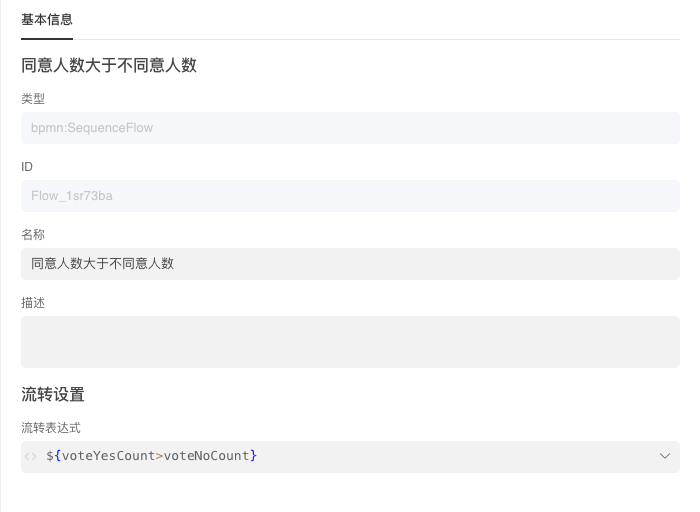Click the ID field showing Flow_1sr73ba
The image size is (700, 512).
[350, 196]
